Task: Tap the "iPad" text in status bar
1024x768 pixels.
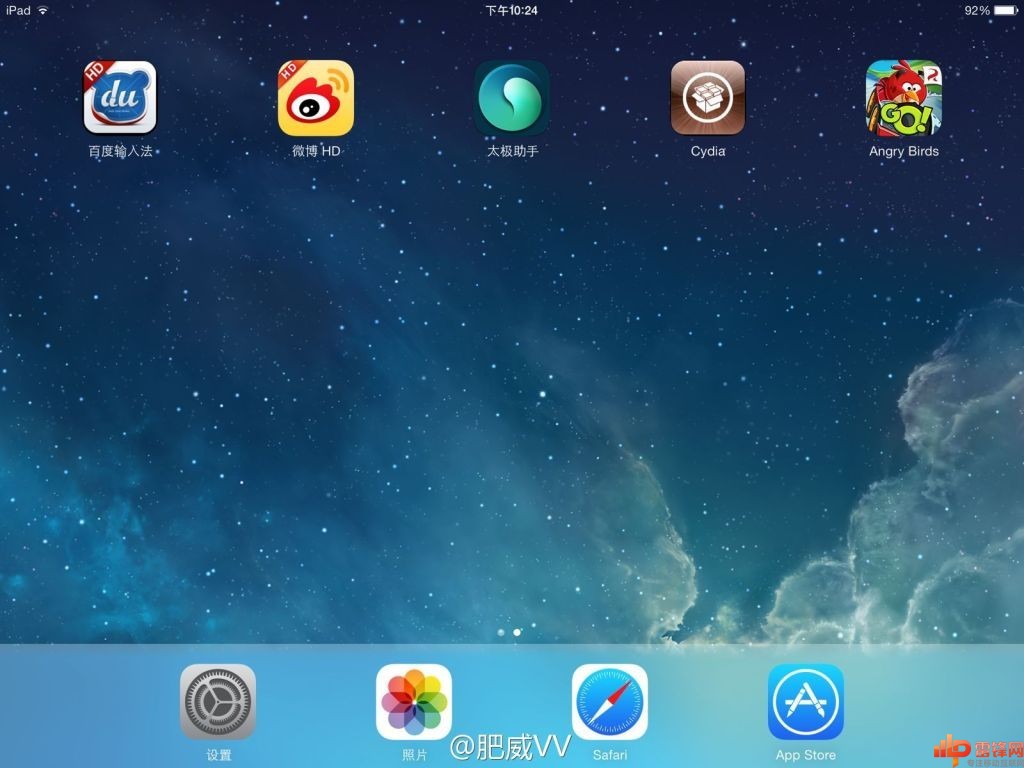Action: coord(18,10)
